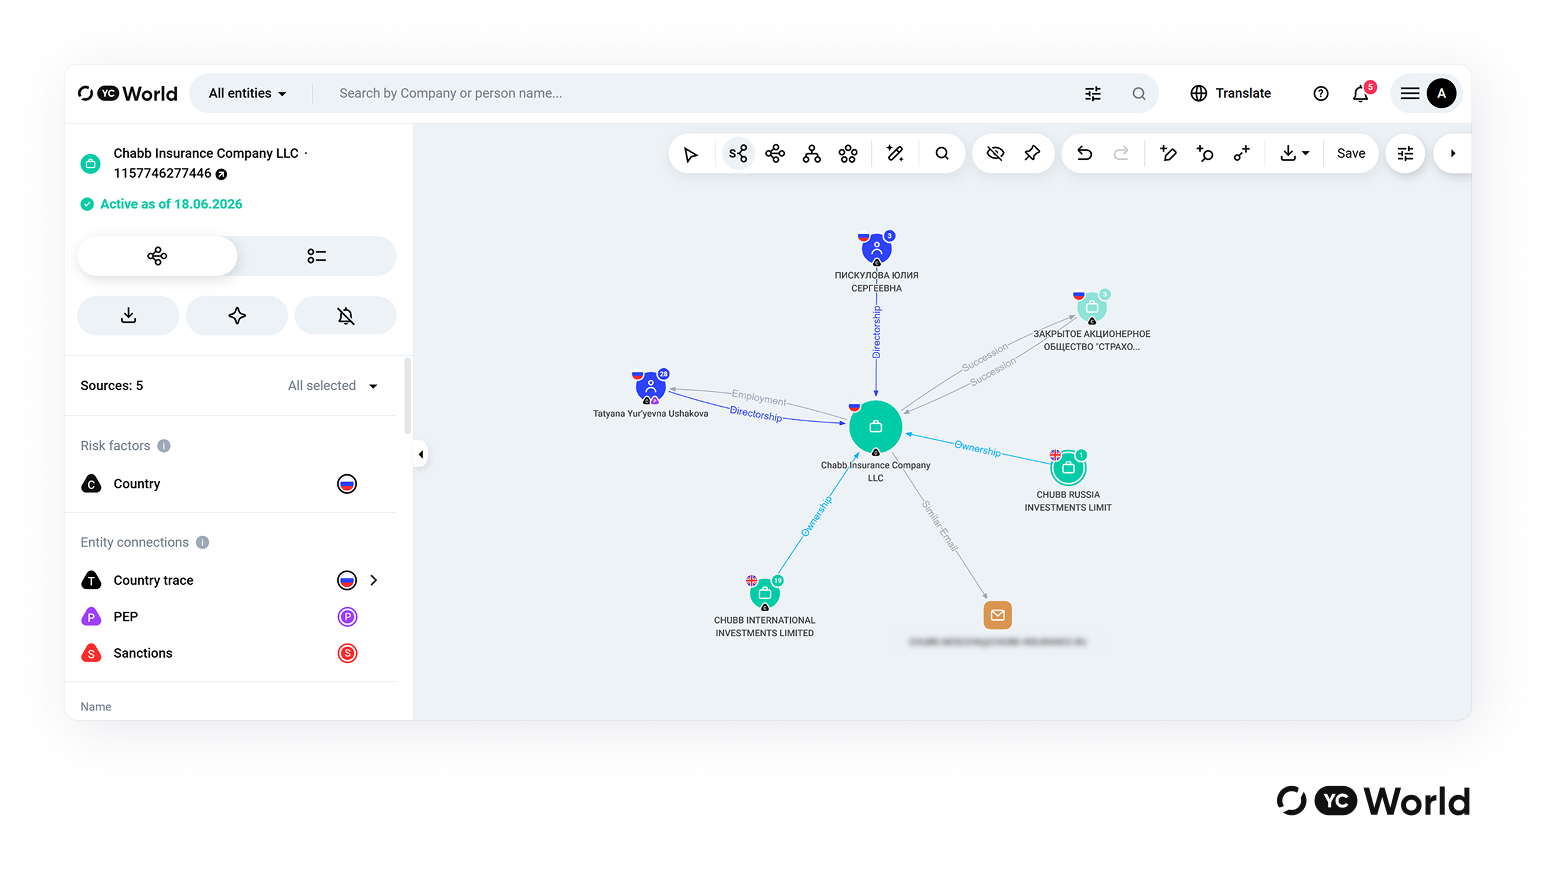Viewport: 1544px width, 881px height.
Task: Switch to the graph view tab
Action: click(157, 257)
